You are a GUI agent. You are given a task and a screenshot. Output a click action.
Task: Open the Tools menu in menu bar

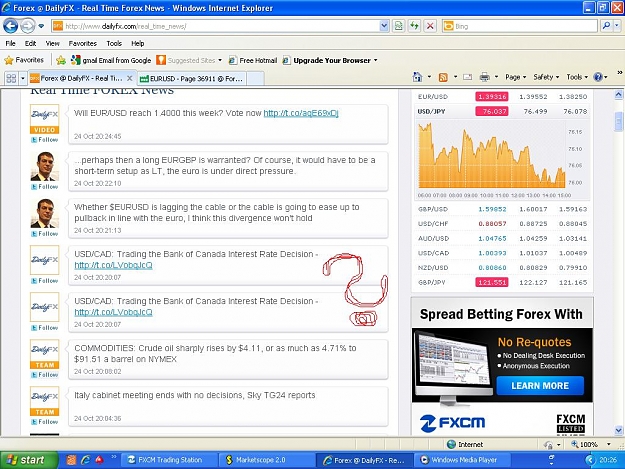click(x=114, y=43)
